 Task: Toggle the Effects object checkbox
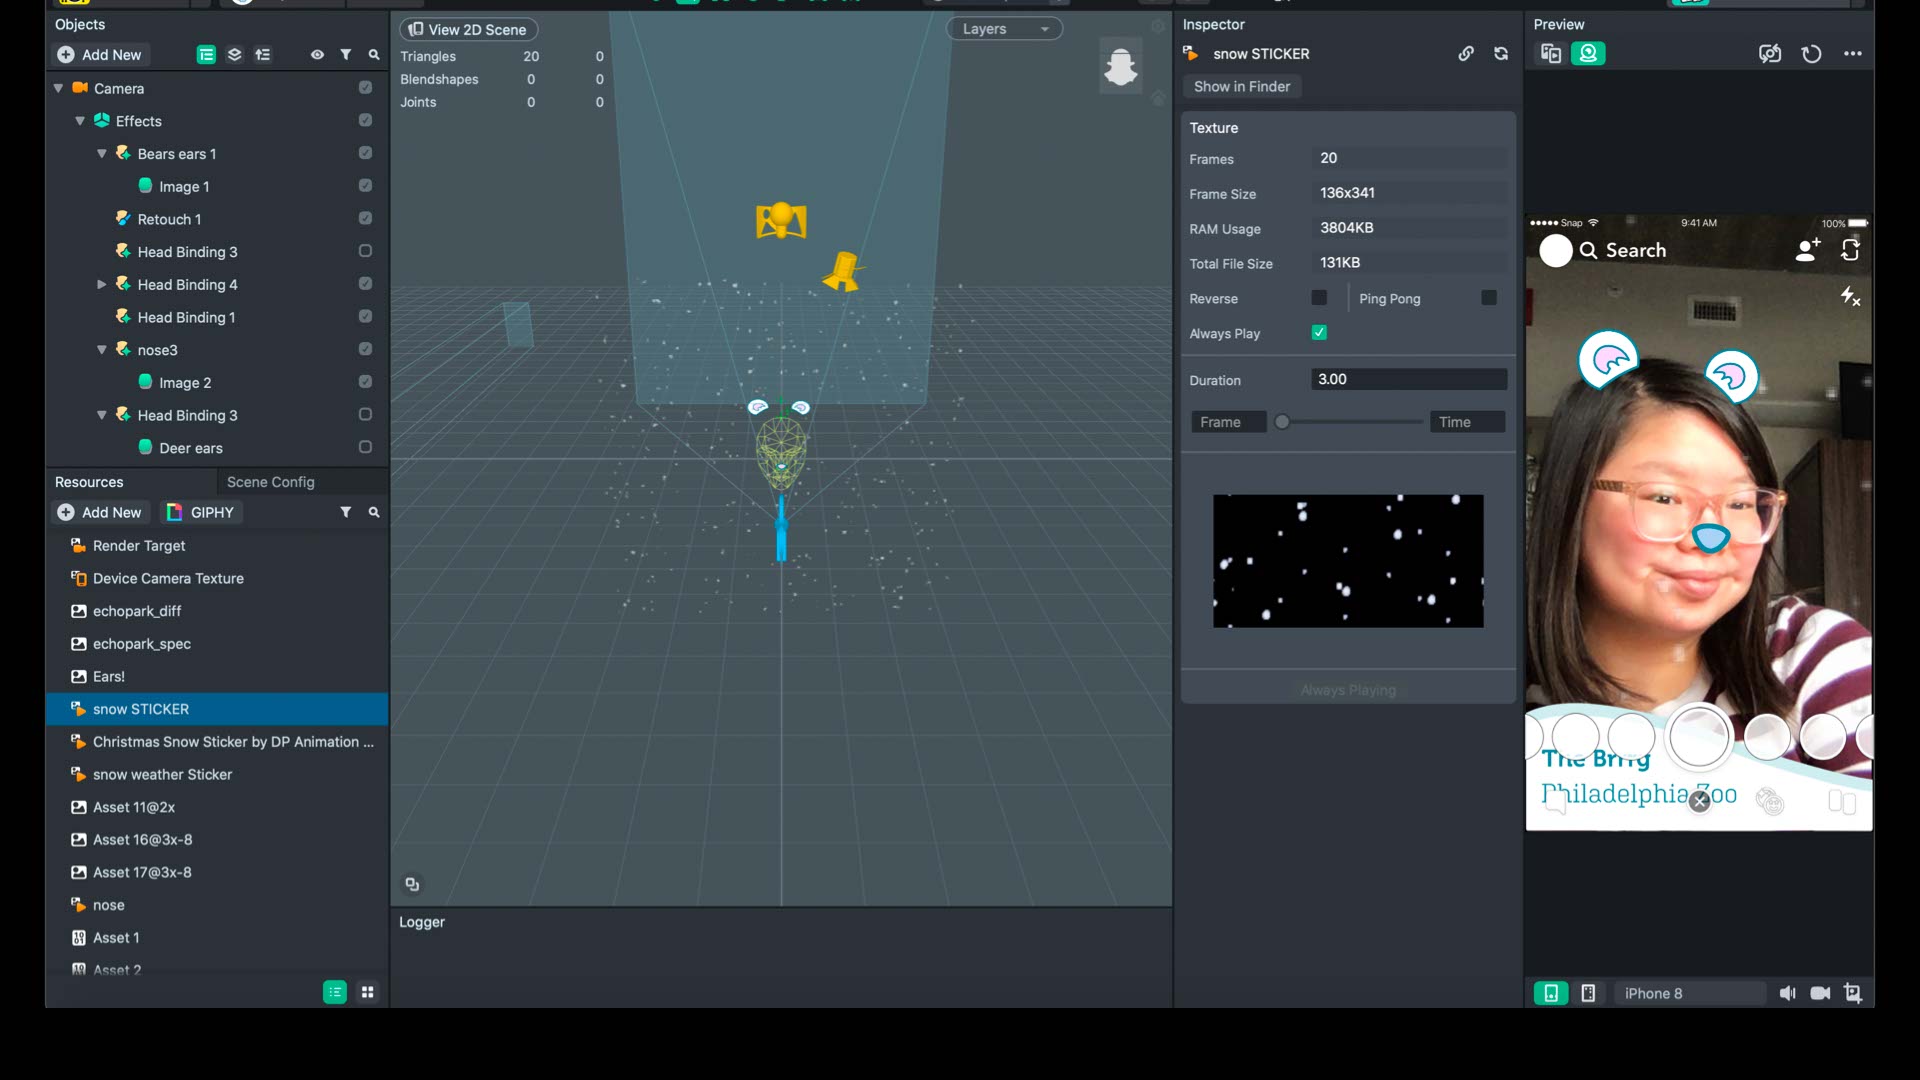(x=365, y=121)
